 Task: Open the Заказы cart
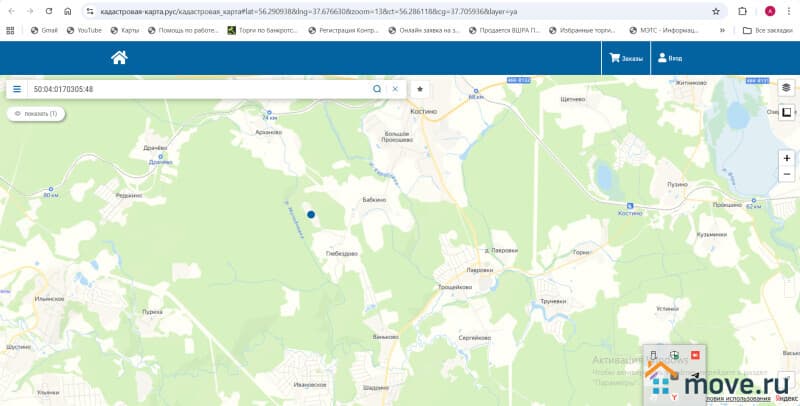[627, 59]
